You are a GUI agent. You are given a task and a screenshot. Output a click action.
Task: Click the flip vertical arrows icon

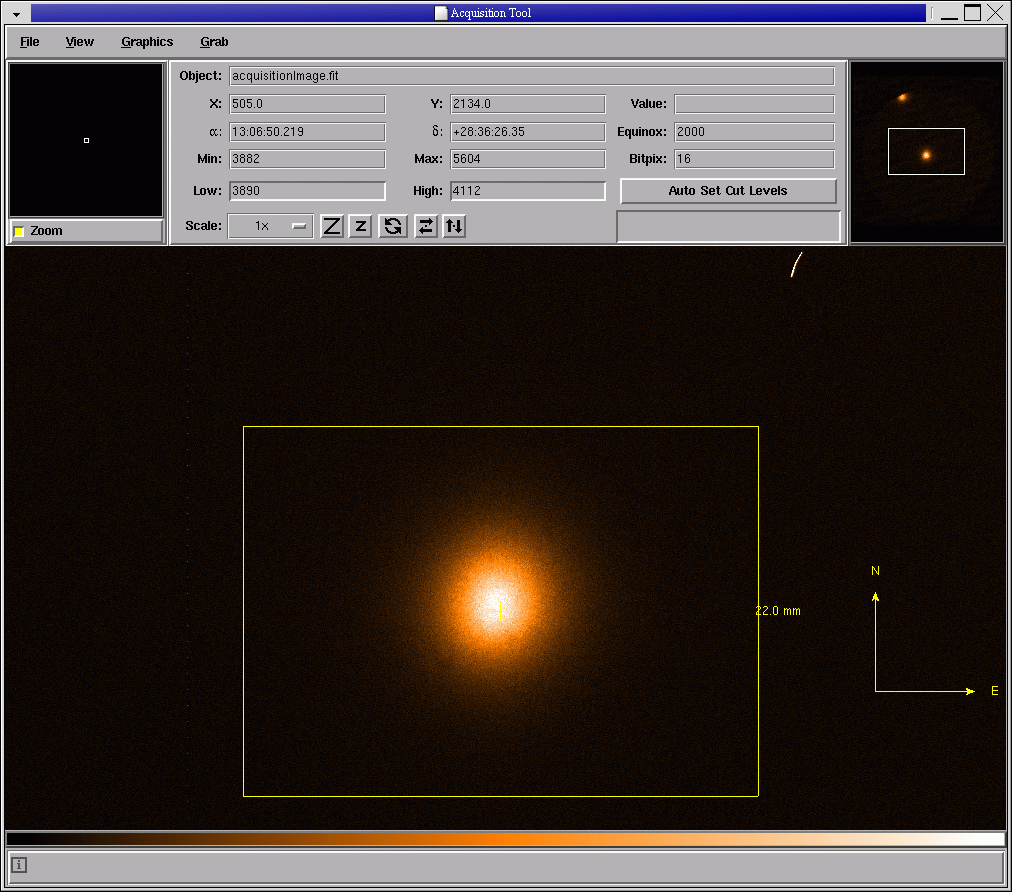tap(454, 226)
